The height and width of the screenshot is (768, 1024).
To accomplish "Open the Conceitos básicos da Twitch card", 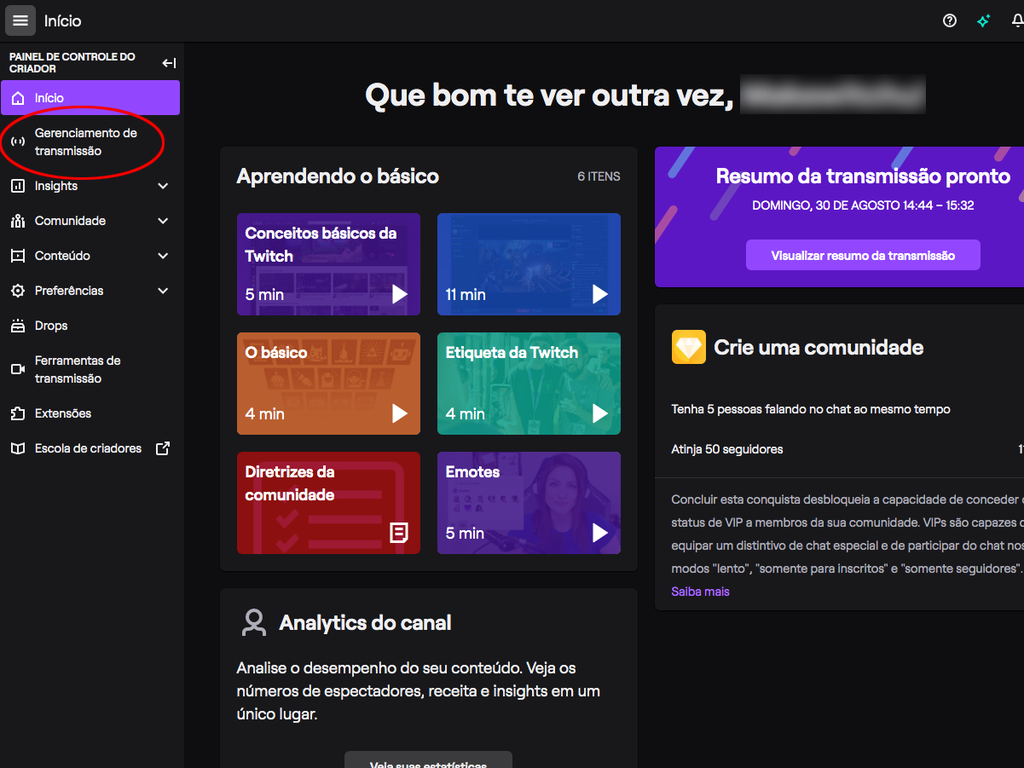I will pyautogui.click(x=328, y=264).
